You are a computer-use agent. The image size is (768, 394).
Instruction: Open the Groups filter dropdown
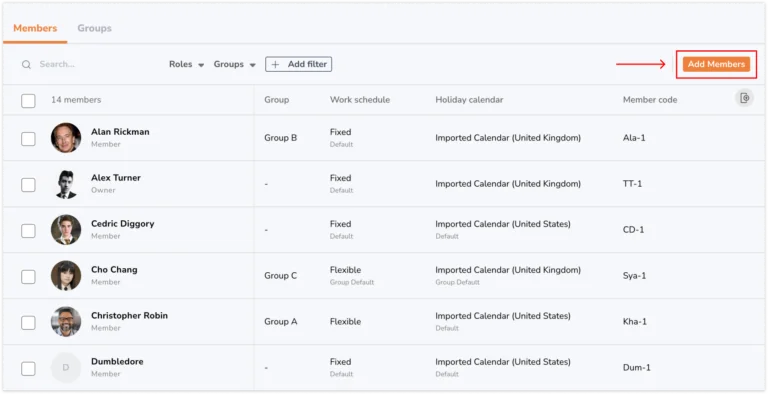click(x=235, y=64)
